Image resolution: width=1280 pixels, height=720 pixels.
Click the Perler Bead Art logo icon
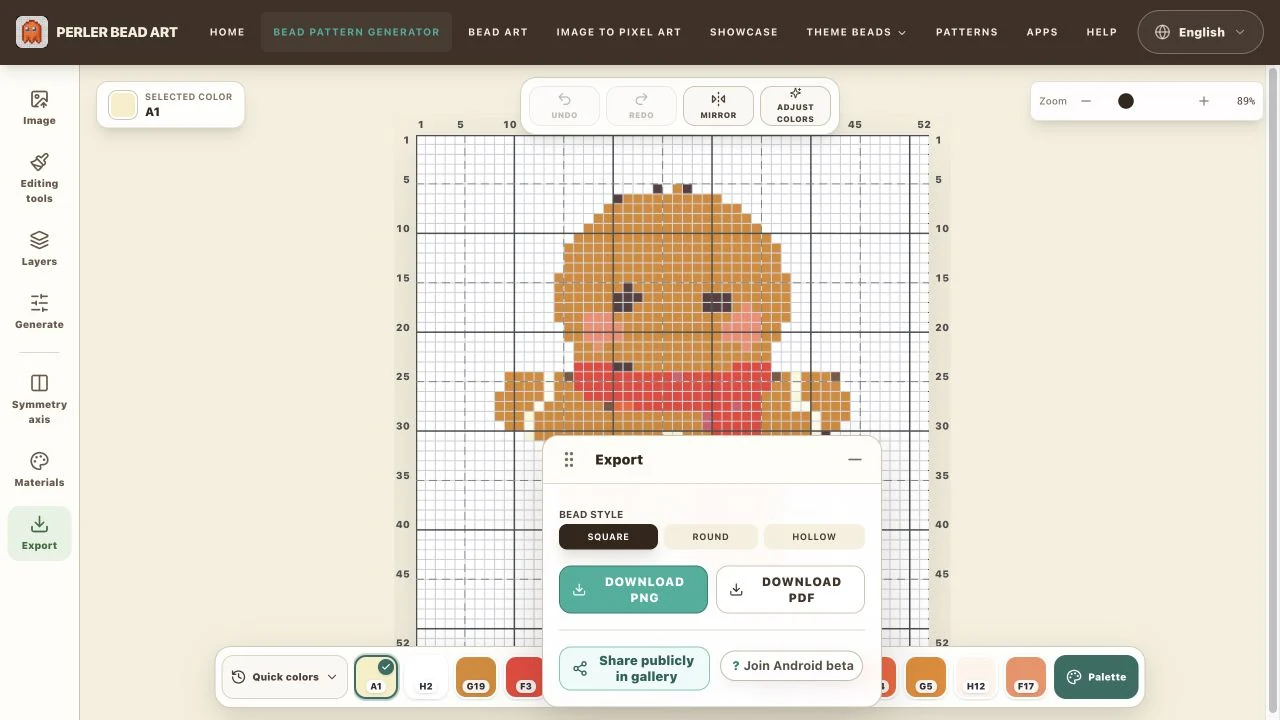32,32
